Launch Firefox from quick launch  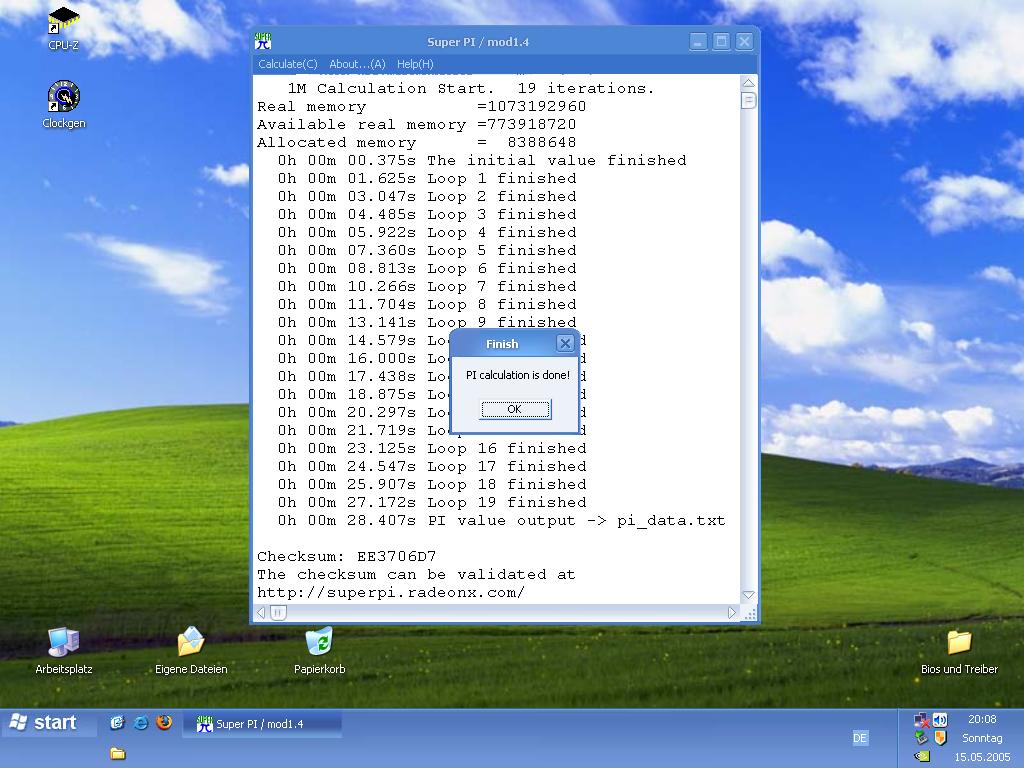tap(164, 722)
